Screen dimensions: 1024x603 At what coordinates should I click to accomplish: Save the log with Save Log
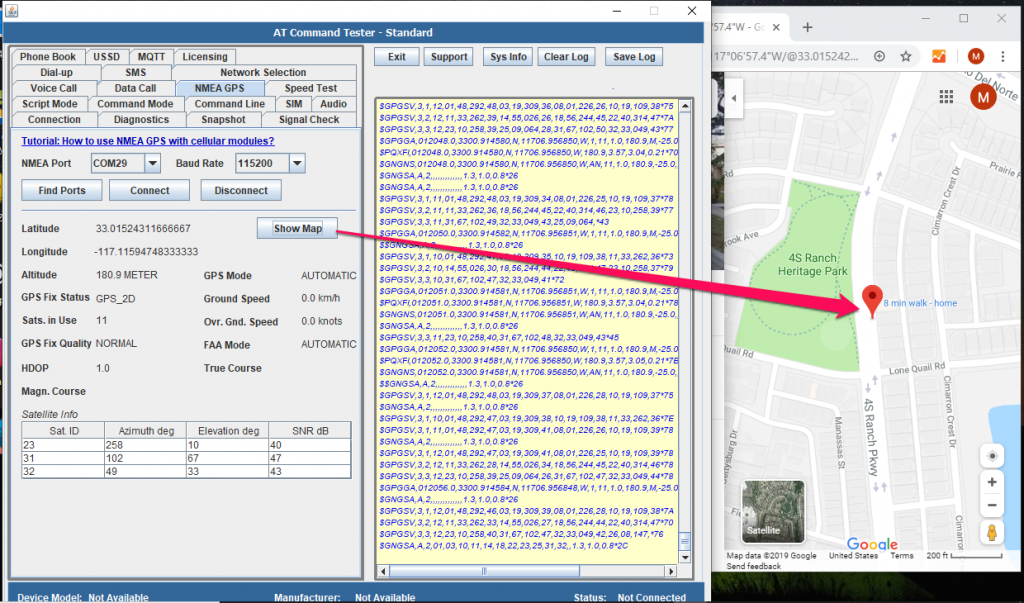pyautogui.click(x=634, y=57)
